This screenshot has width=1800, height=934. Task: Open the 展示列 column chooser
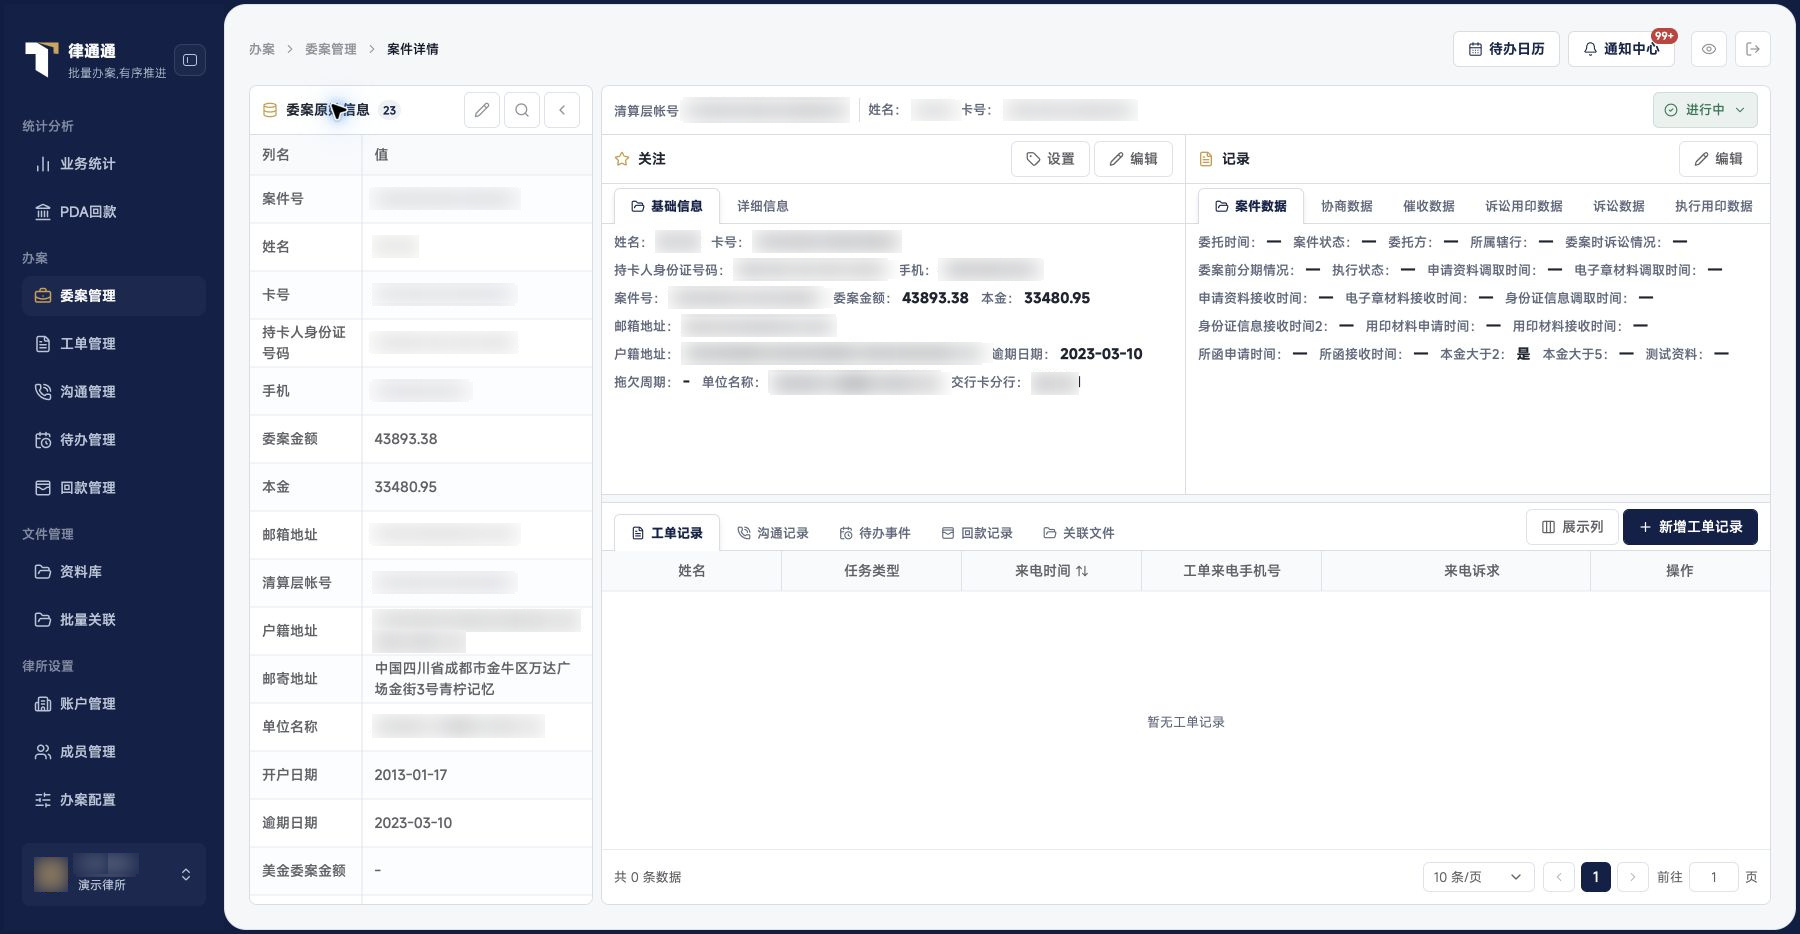click(x=1572, y=527)
